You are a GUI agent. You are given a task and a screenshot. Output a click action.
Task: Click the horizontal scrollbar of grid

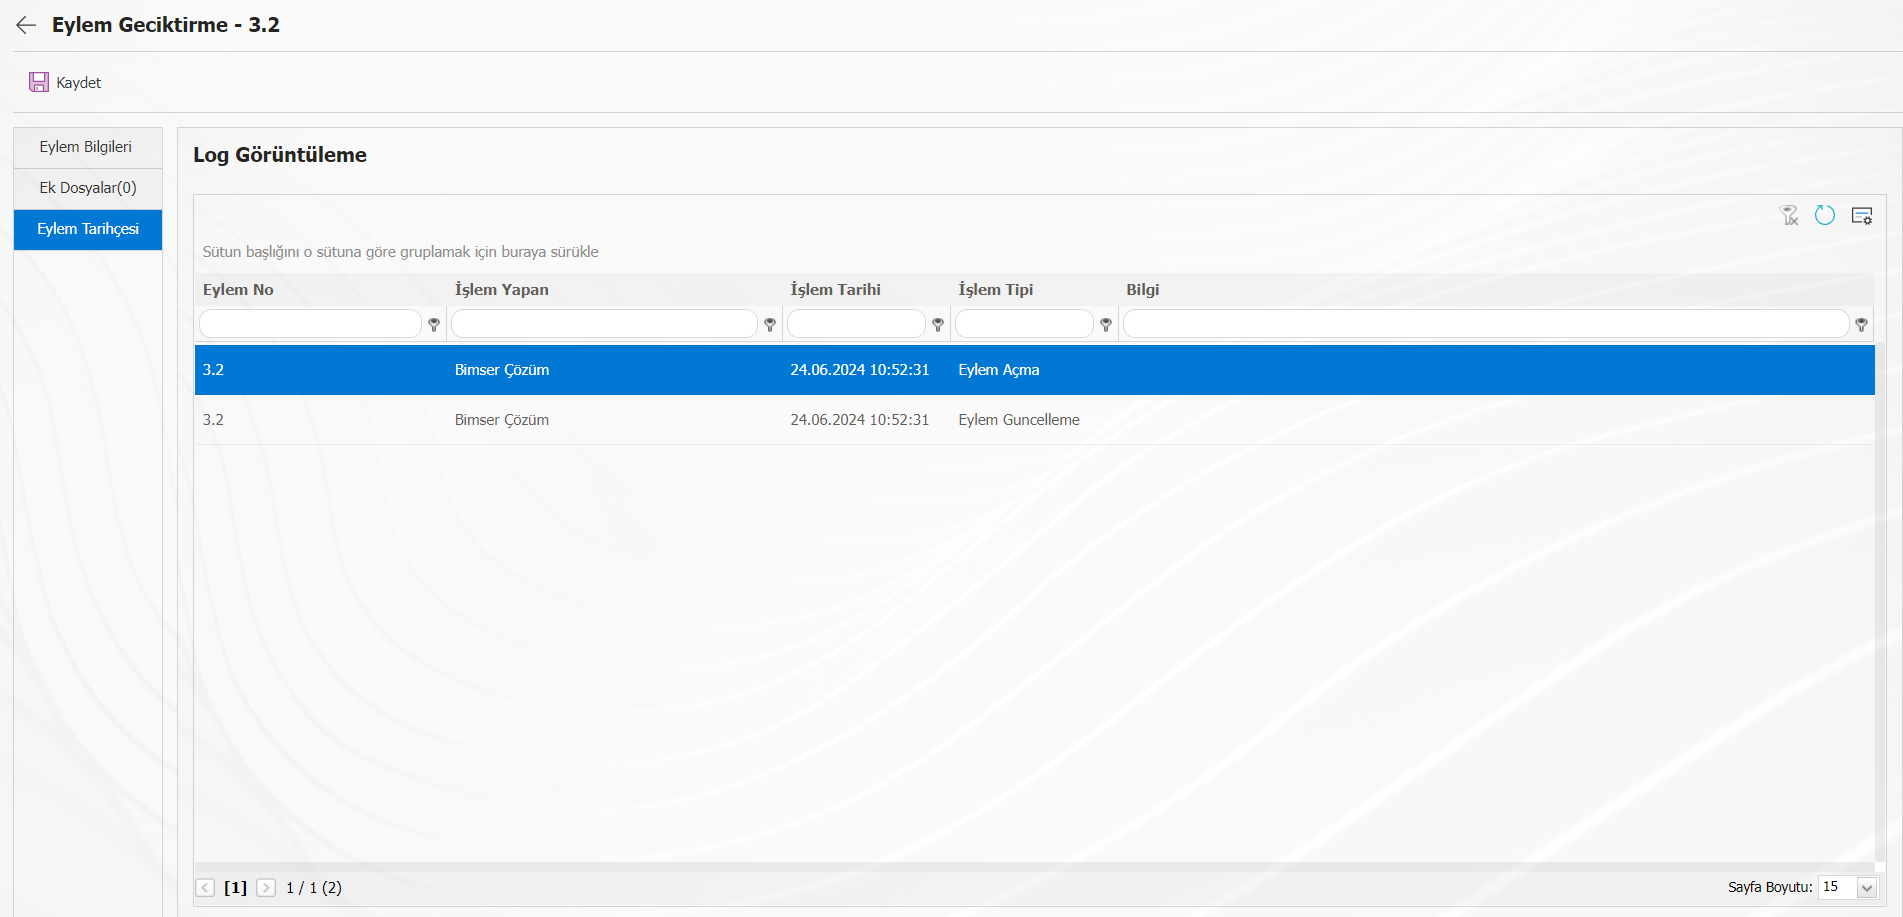pos(1034,867)
